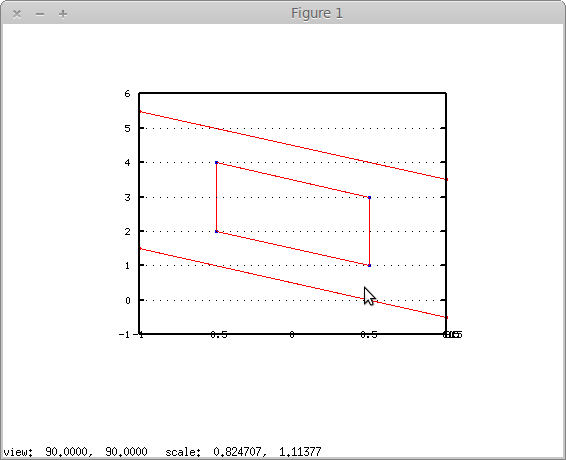
Task: Close the Figure 1 window
Action: 17,14
